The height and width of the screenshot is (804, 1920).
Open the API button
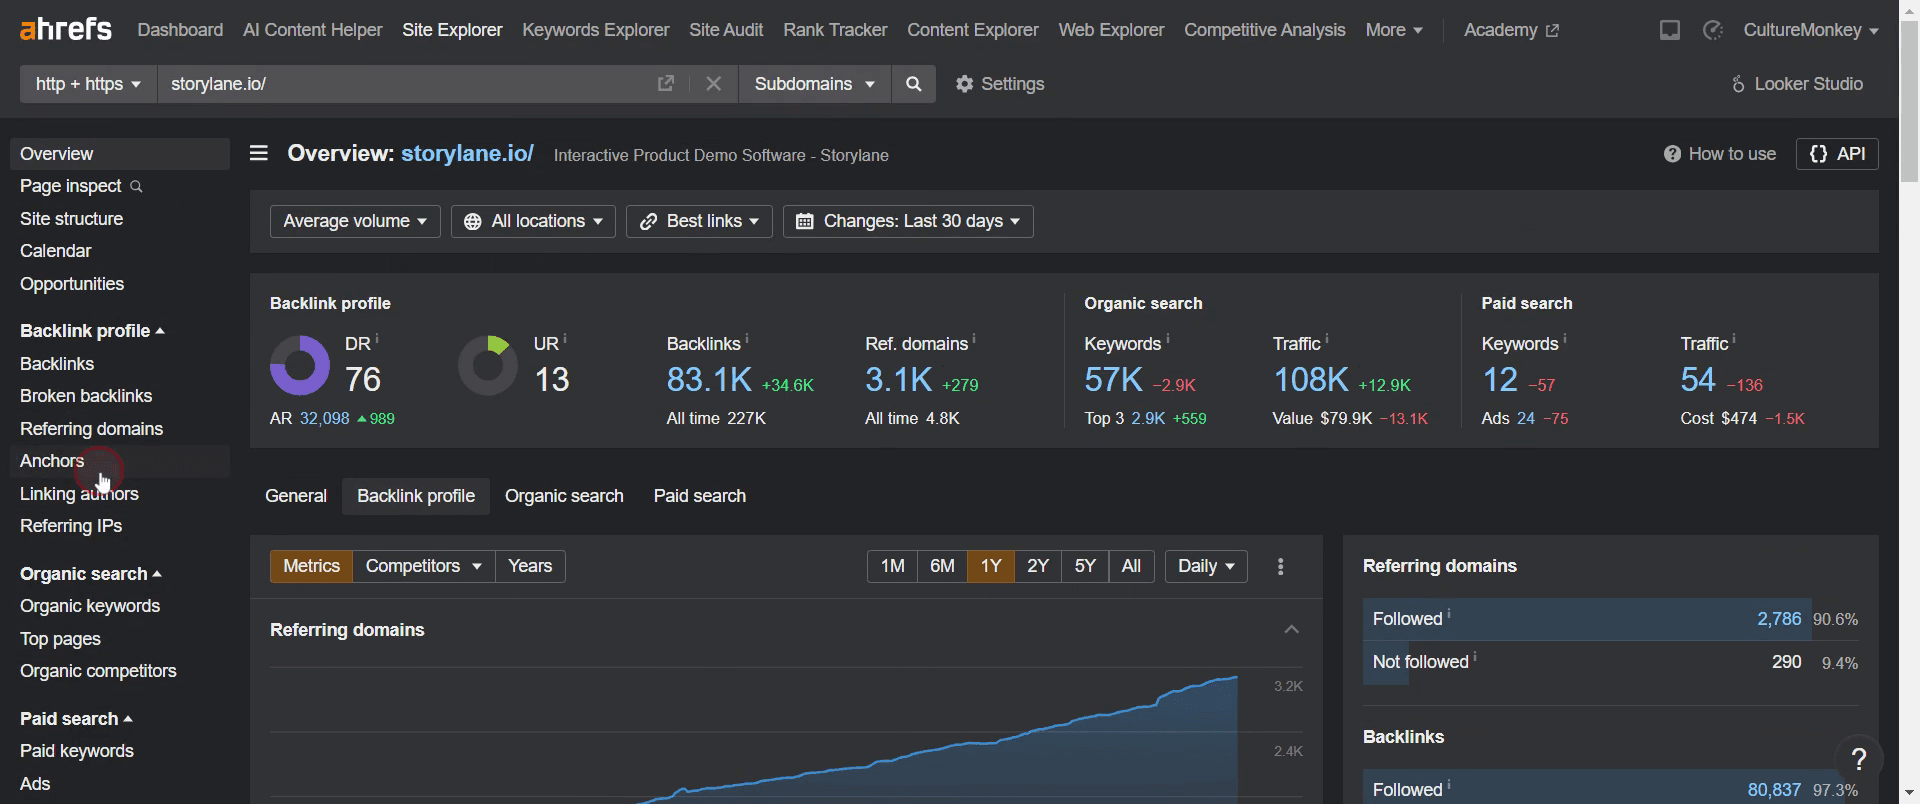(x=1837, y=154)
